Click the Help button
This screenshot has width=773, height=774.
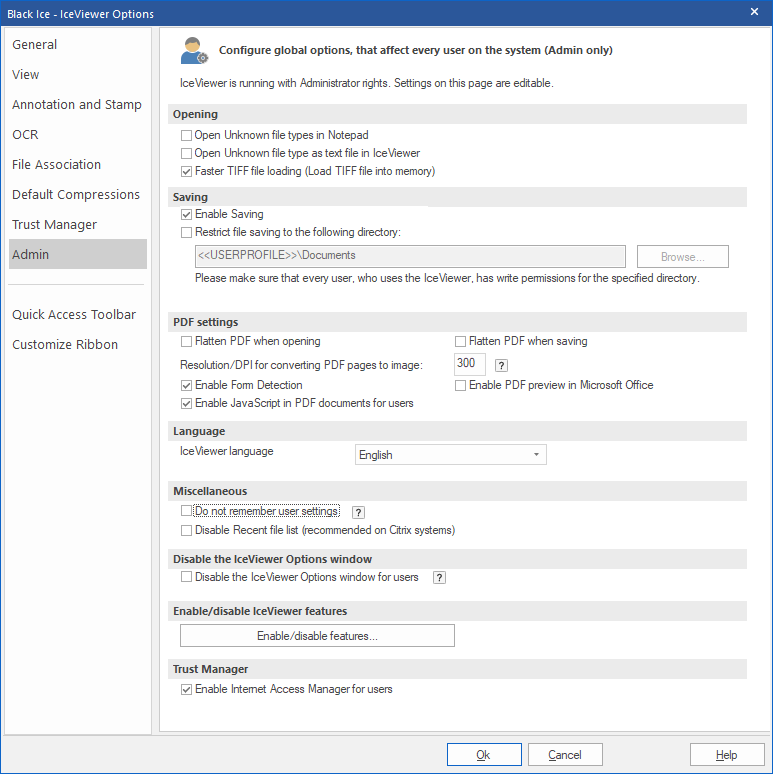[x=727, y=755]
